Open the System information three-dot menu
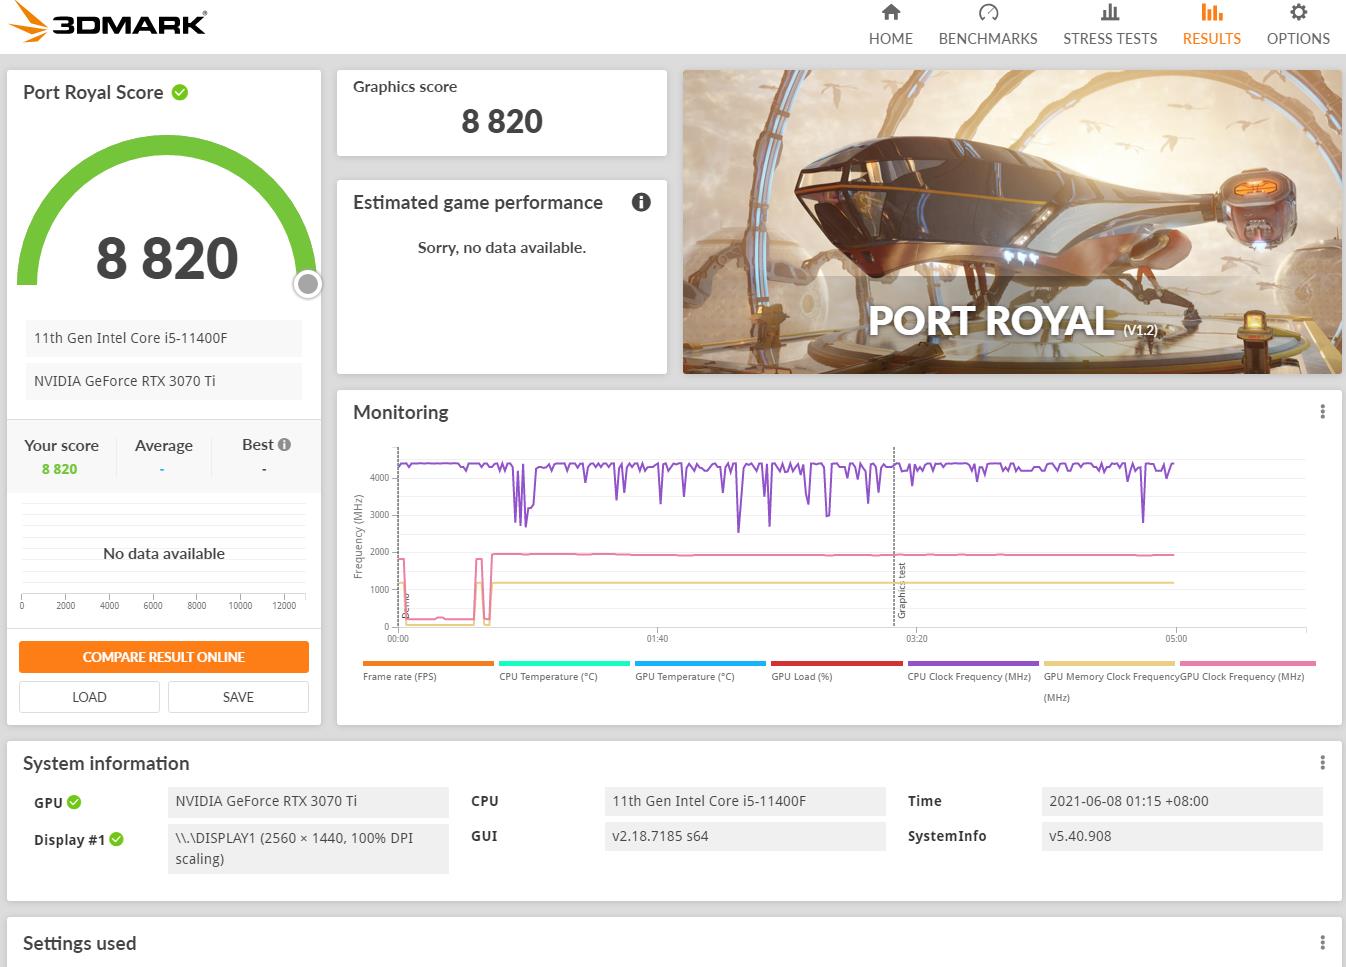 click(1322, 763)
